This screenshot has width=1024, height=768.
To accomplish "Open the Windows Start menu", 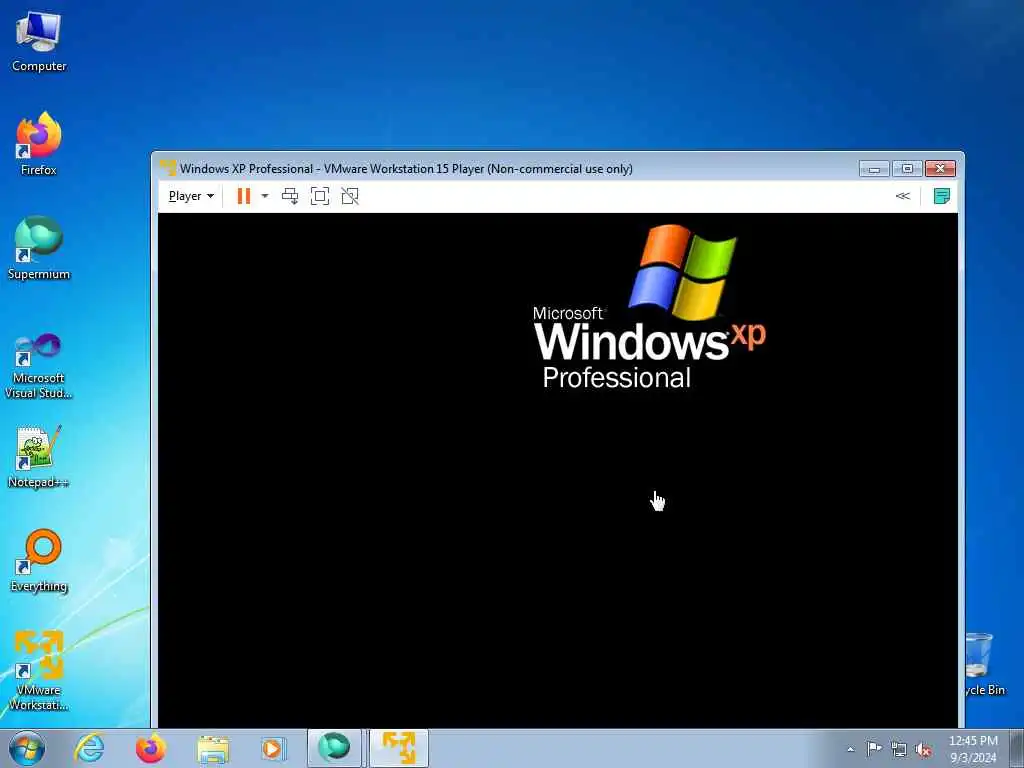I will point(27,748).
